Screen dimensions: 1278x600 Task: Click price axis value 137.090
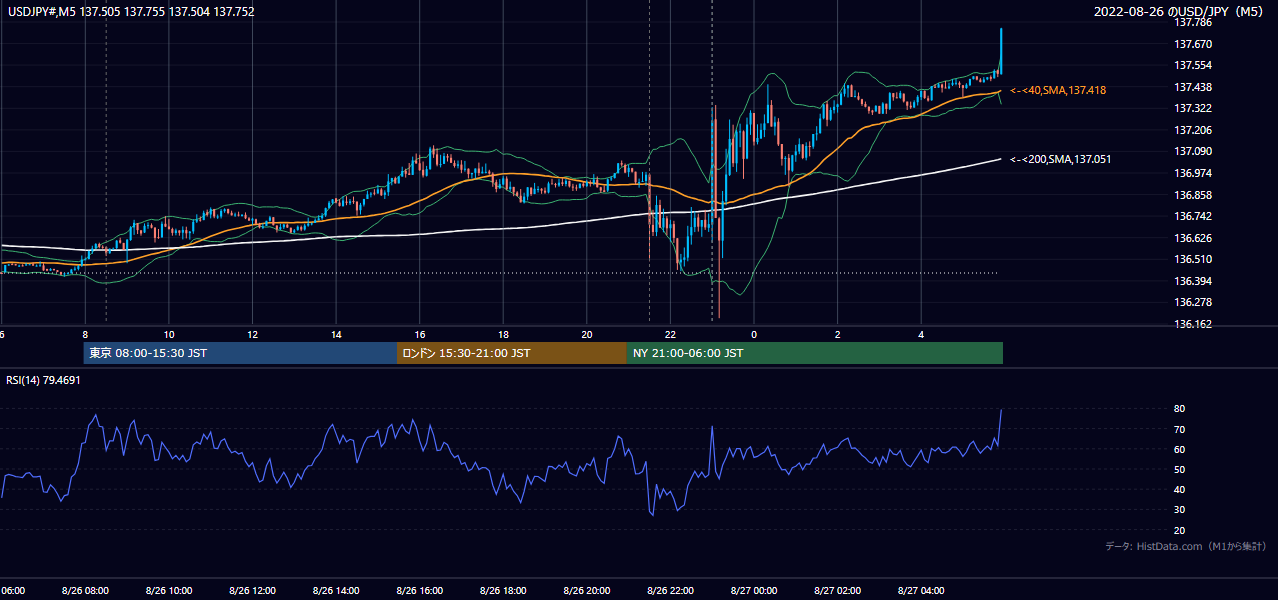click(1193, 151)
